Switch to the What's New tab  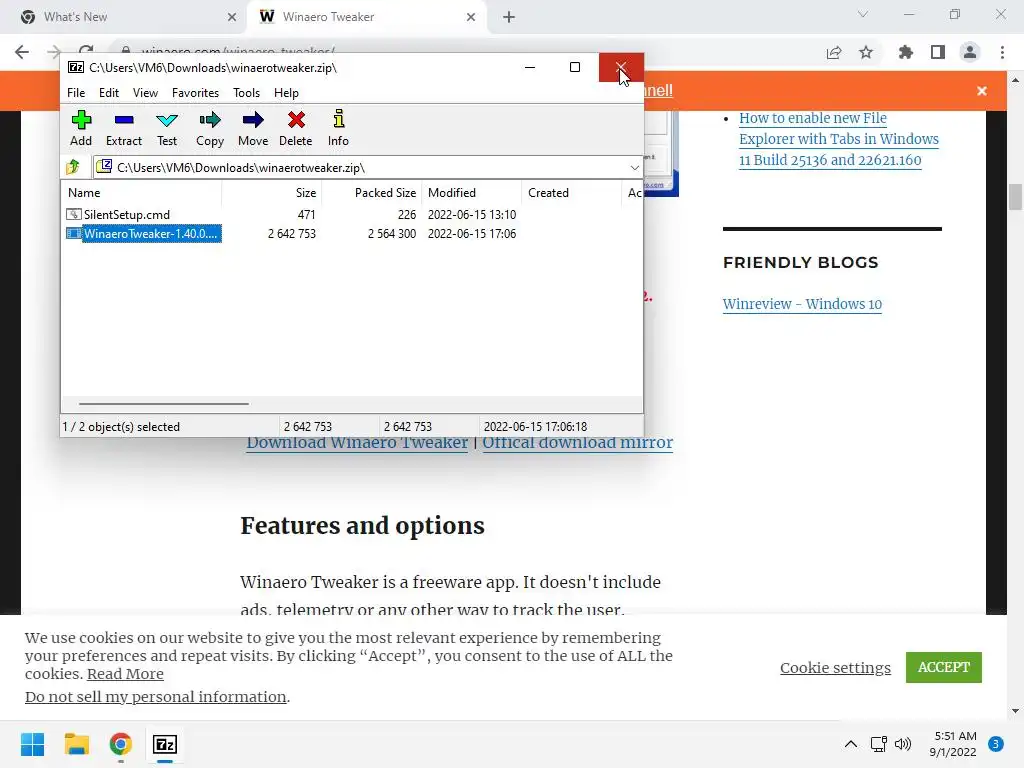pyautogui.click(x=124, y=17)
